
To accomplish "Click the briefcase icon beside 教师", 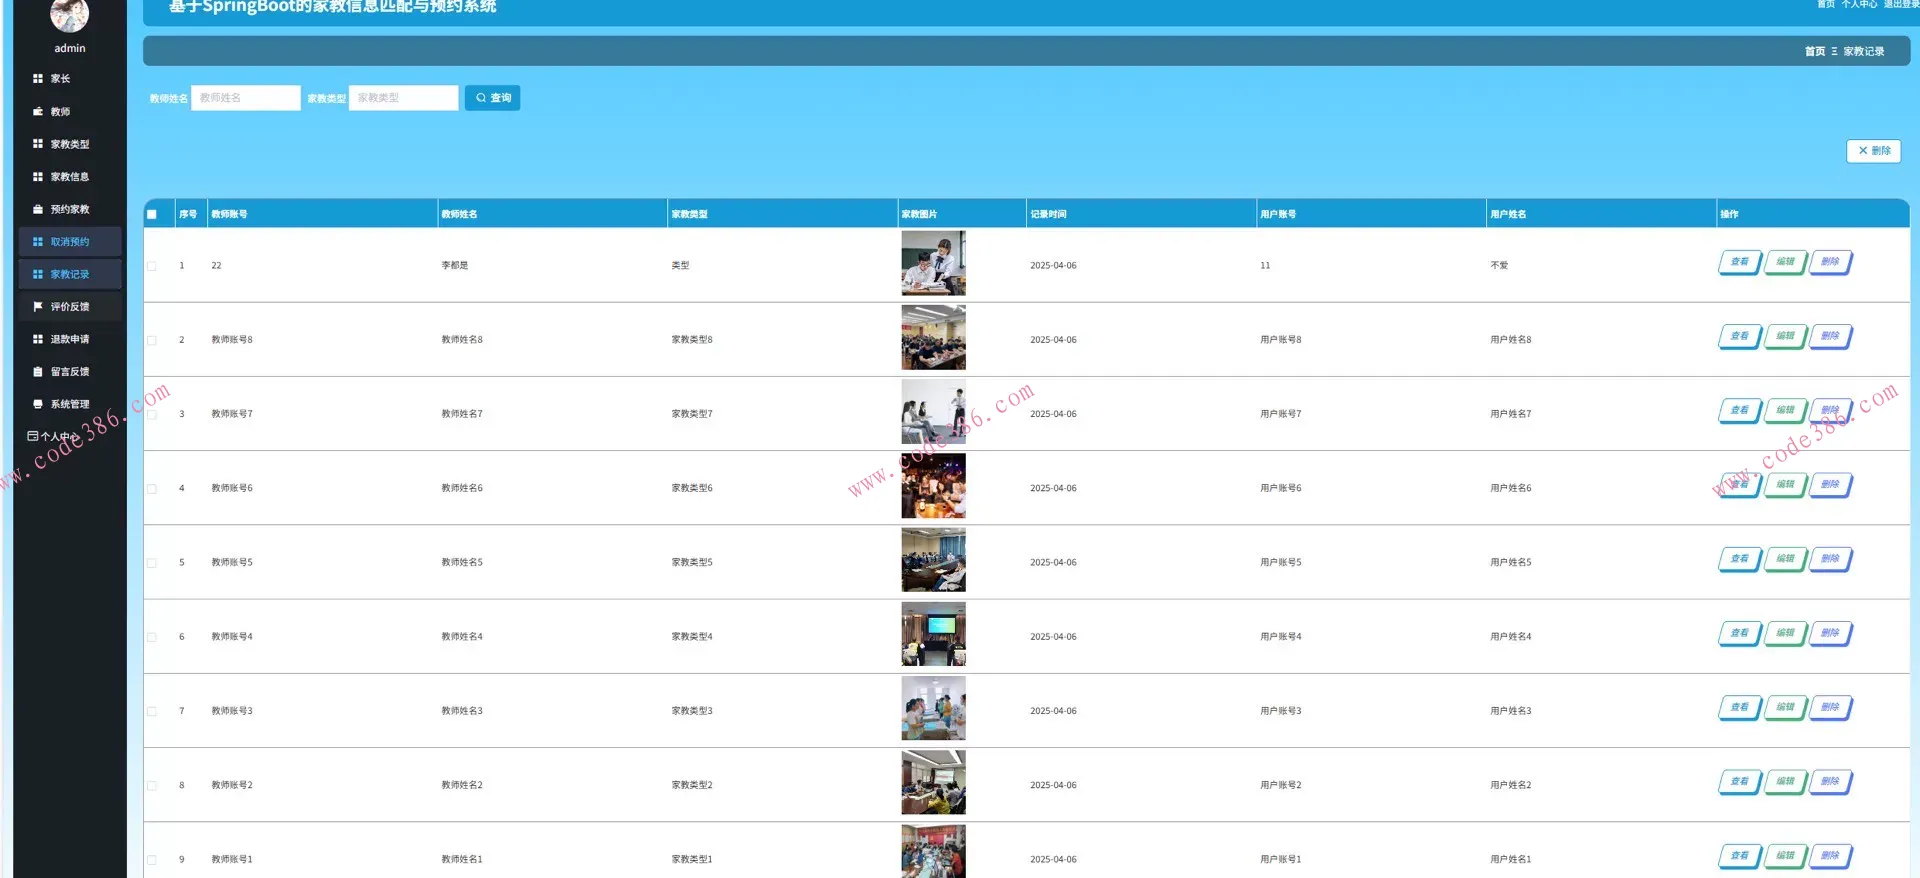I will click(x=38, y=111).
